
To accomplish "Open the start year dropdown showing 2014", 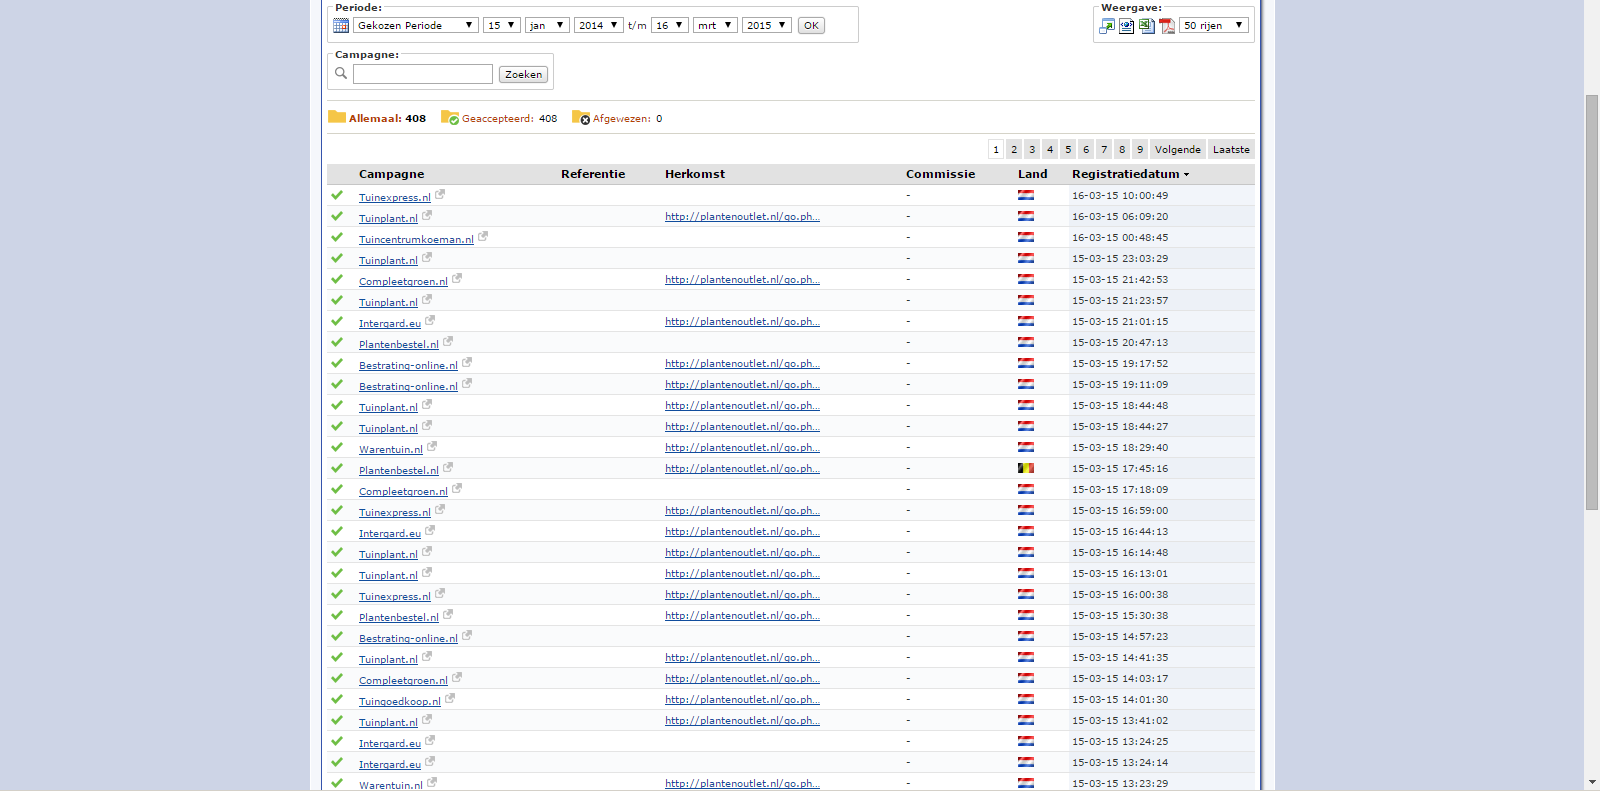I will tap(599, 25).
